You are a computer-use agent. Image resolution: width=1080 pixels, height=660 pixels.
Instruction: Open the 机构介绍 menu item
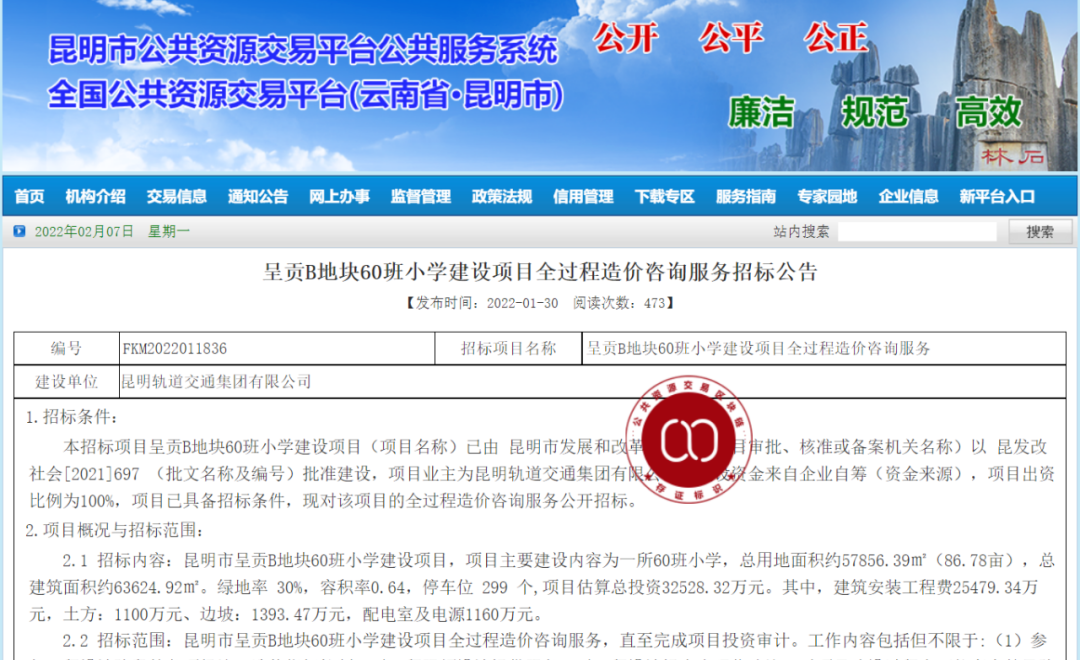95,197
